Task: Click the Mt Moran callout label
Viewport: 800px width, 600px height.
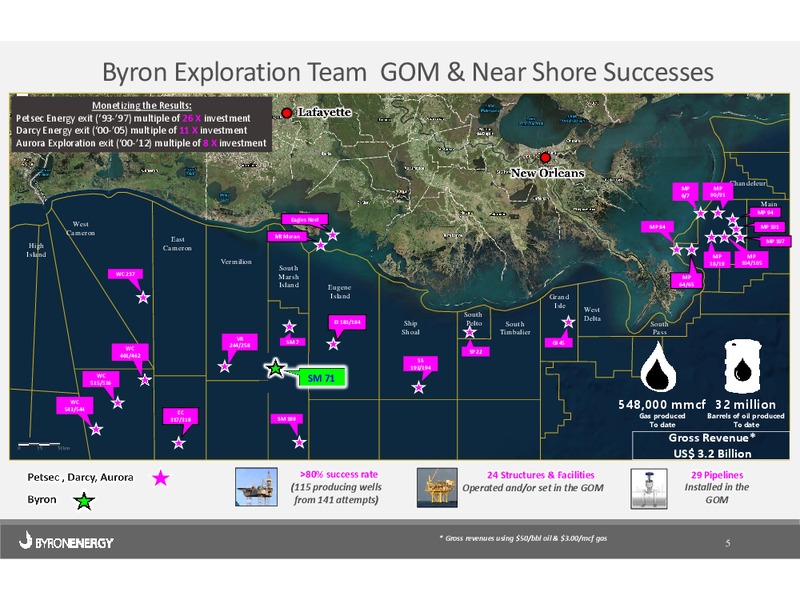Action: [287, 236]
